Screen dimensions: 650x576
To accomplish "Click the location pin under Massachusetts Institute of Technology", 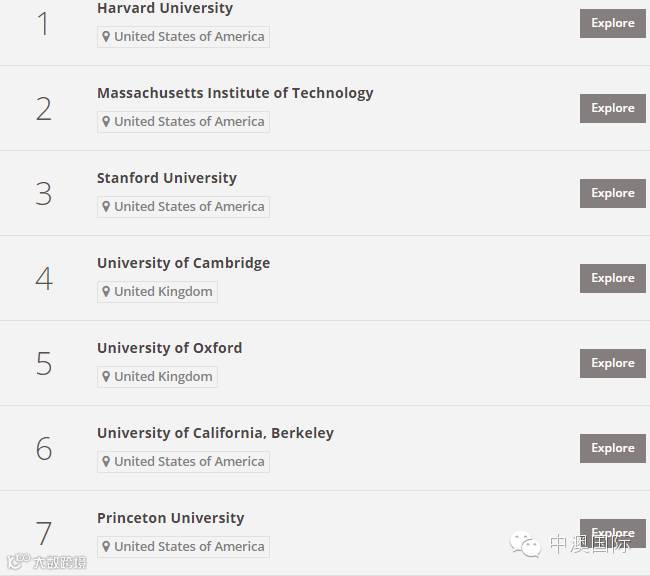I will (x=106, y=122).
